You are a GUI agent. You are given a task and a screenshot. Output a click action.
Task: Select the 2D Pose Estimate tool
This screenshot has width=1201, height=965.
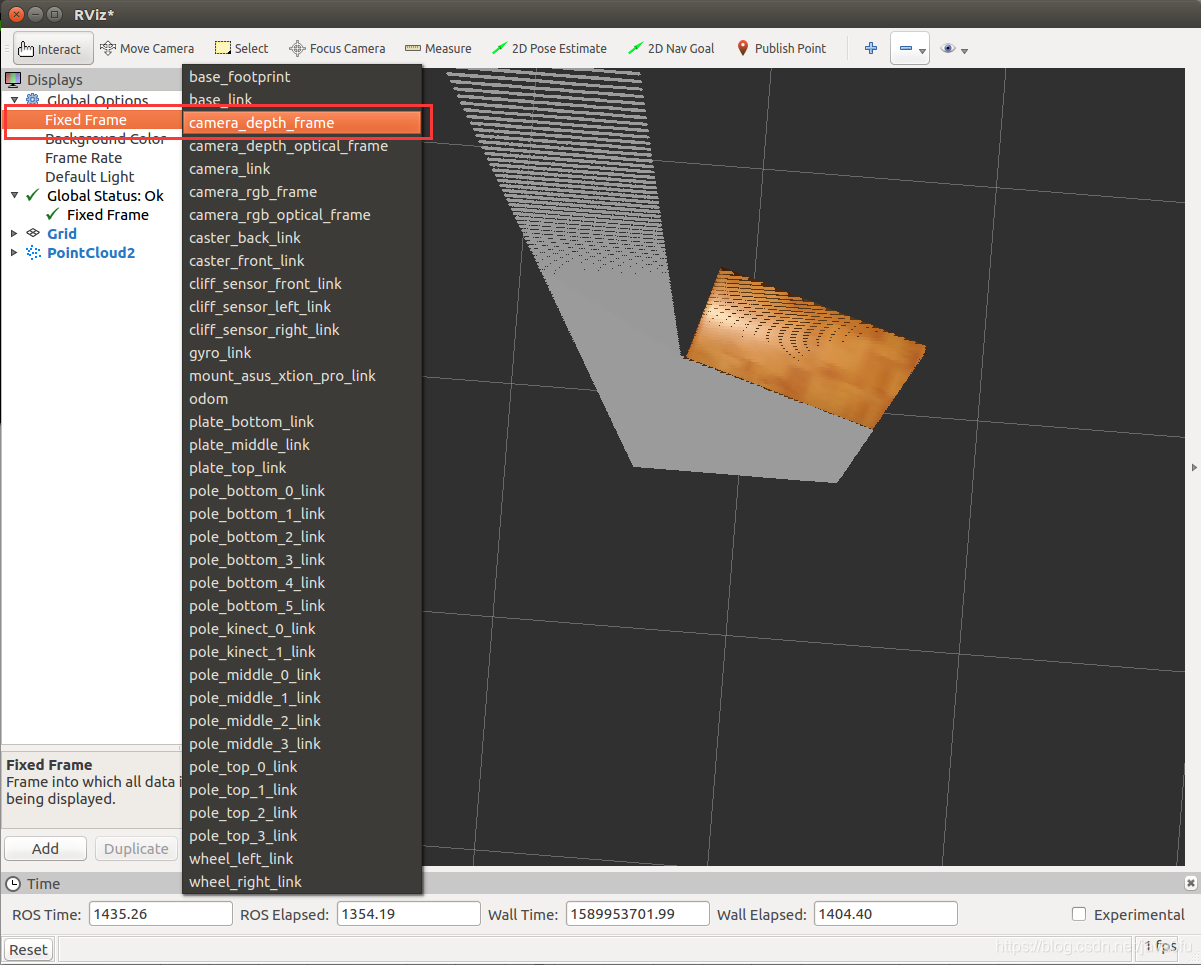(x=549, y=48)
